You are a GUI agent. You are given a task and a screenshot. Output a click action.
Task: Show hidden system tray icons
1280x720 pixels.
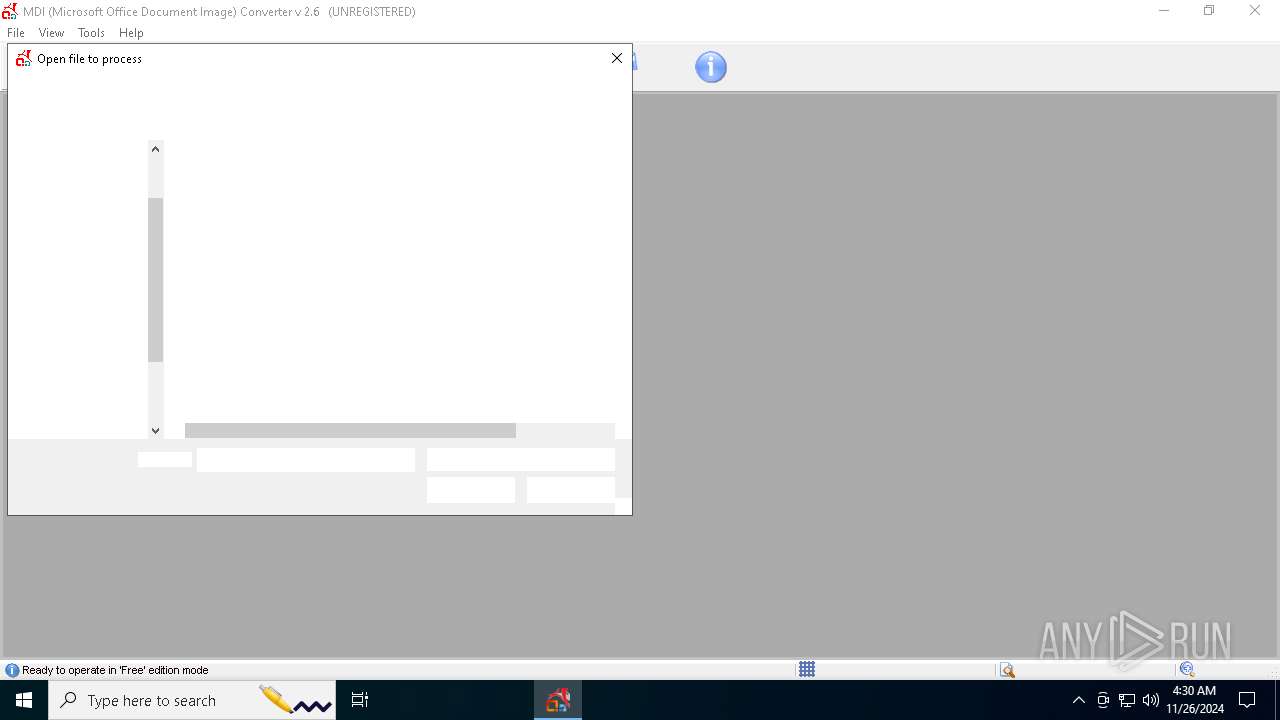coord(1078,700)
